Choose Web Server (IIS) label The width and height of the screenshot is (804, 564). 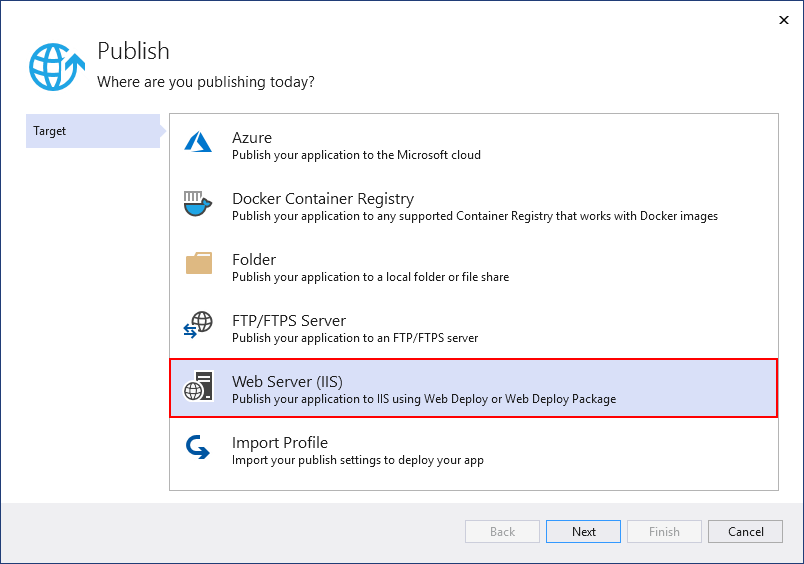pyautogui.click(x=287, y=381)
